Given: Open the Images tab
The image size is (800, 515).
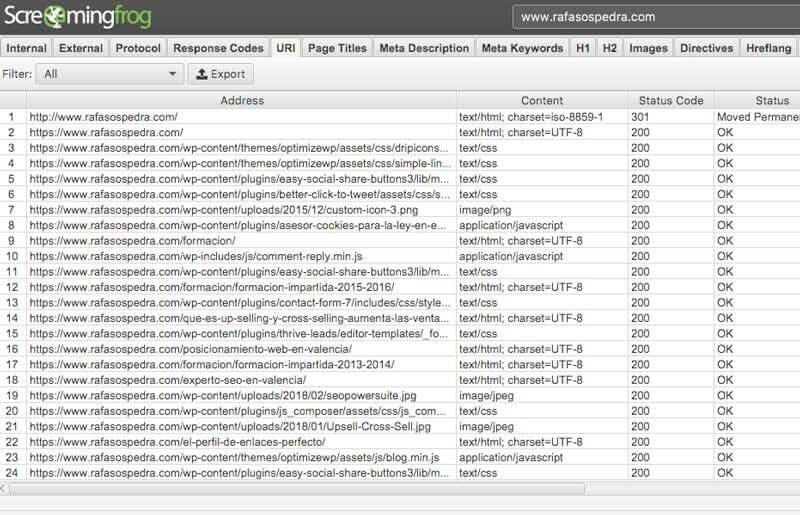Looking at the screenshot, I should point(648,48).
